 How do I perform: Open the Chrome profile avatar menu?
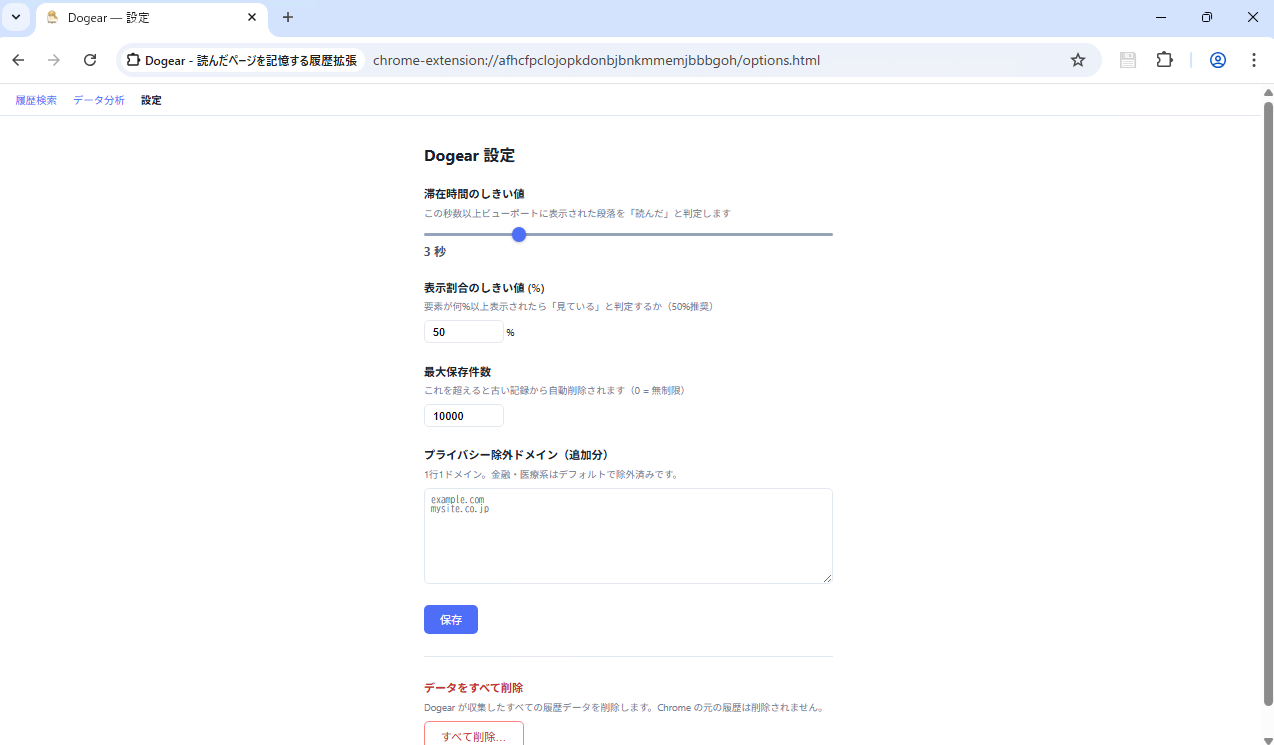click(1218, 60)
